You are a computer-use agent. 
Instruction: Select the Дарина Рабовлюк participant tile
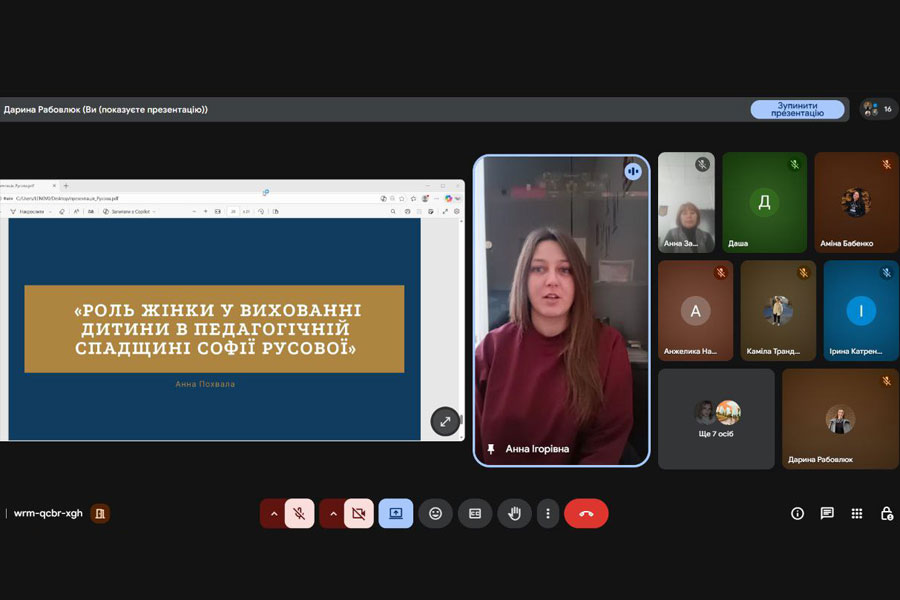(840, 419)
